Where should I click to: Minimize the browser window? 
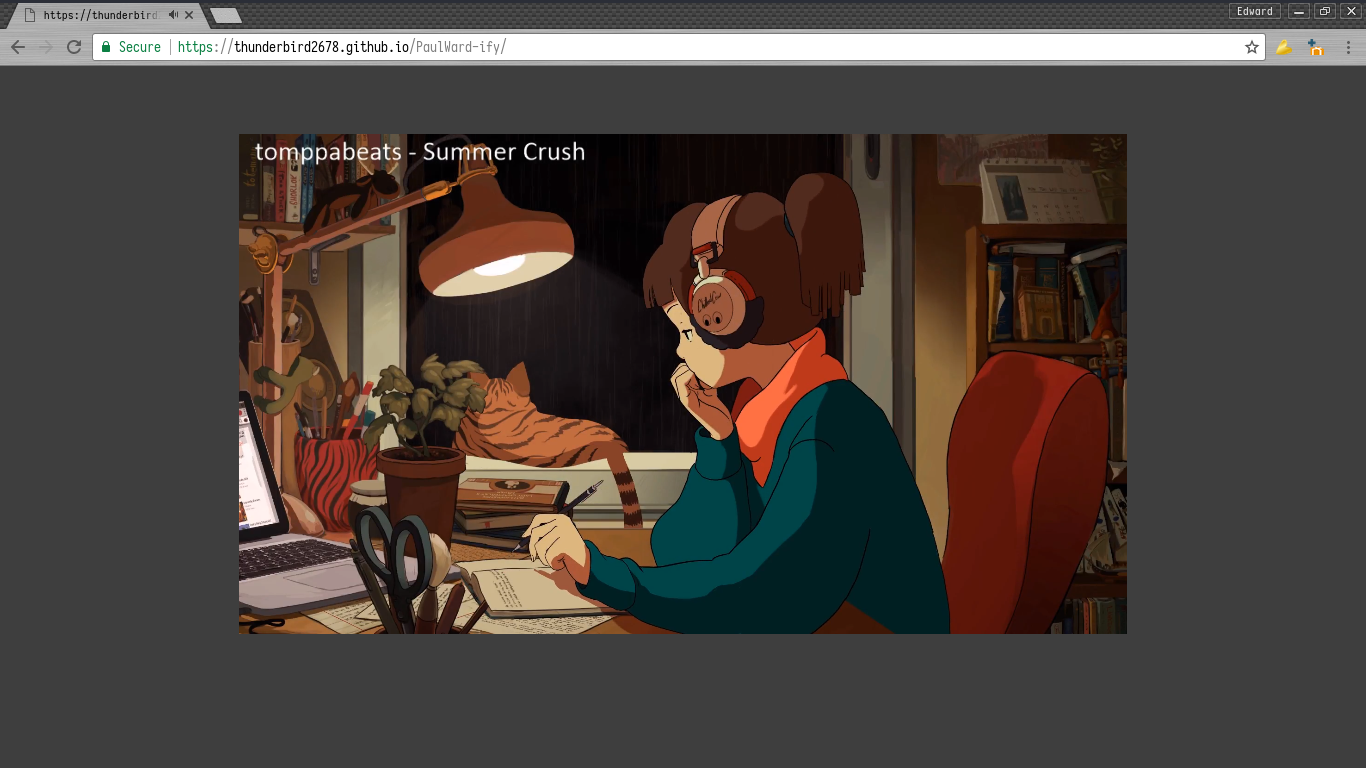point(1299,11)
